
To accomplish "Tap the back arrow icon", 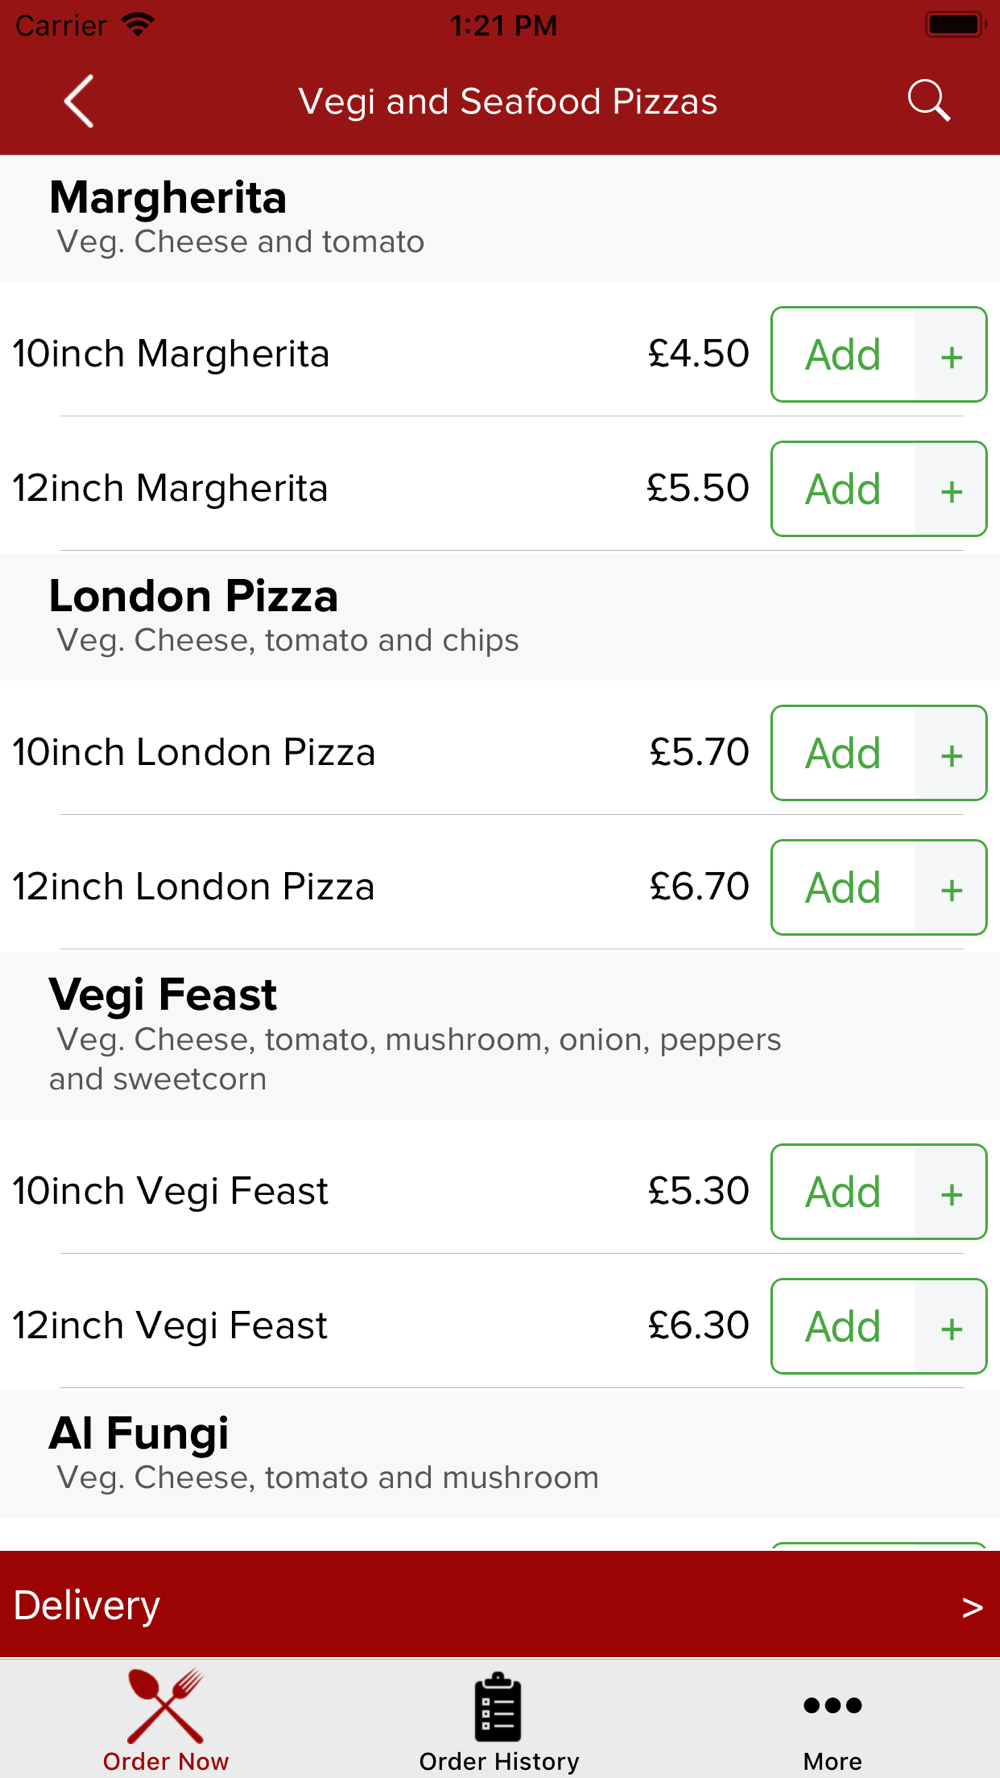I will tap(79, 101).
